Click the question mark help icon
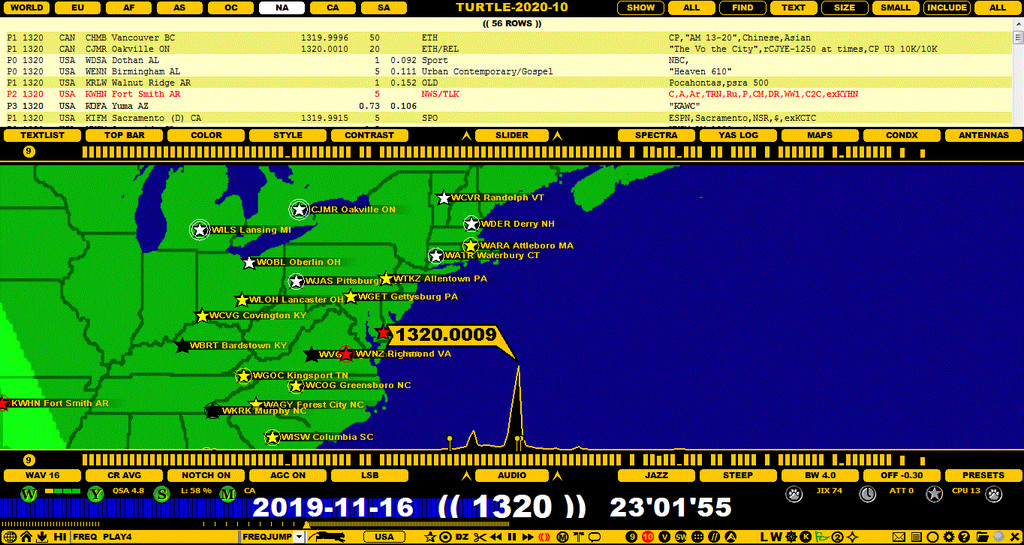The width and height of the screenshot is (1024, 545). point(964,537)
